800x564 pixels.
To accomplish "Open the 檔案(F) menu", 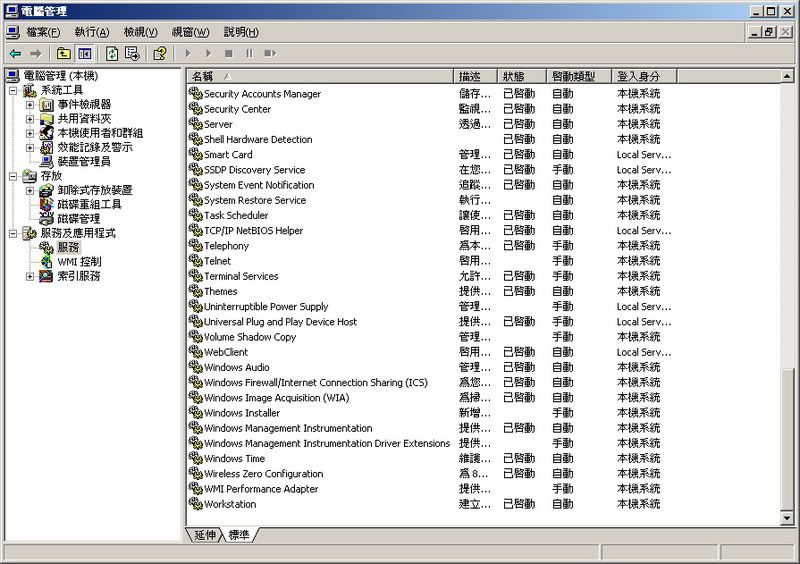I will tap(43, 32).
